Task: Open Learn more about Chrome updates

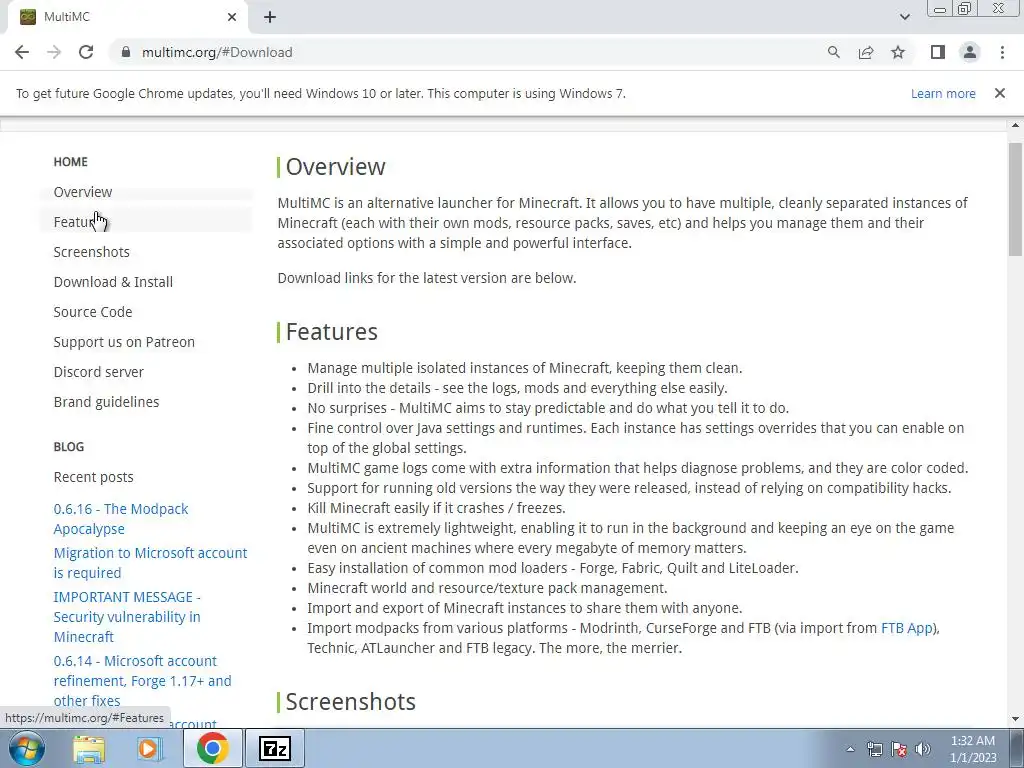Action: pos(943,93)
